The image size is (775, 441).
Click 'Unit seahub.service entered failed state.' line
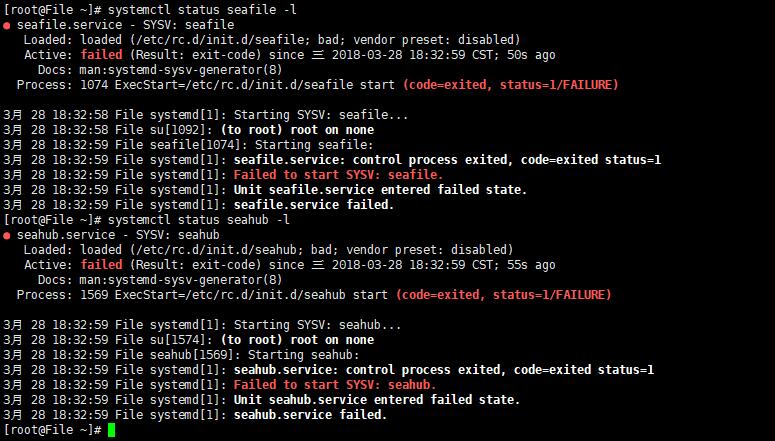(x=377, y=400)
